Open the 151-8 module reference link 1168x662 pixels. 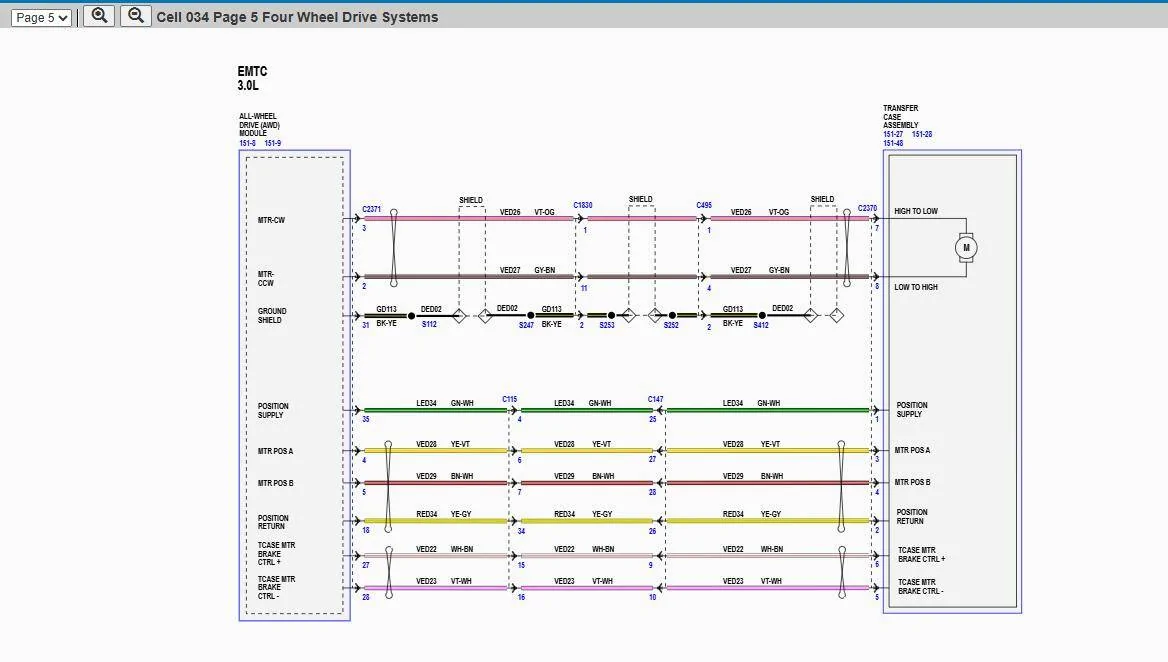[x=247, y=143]
